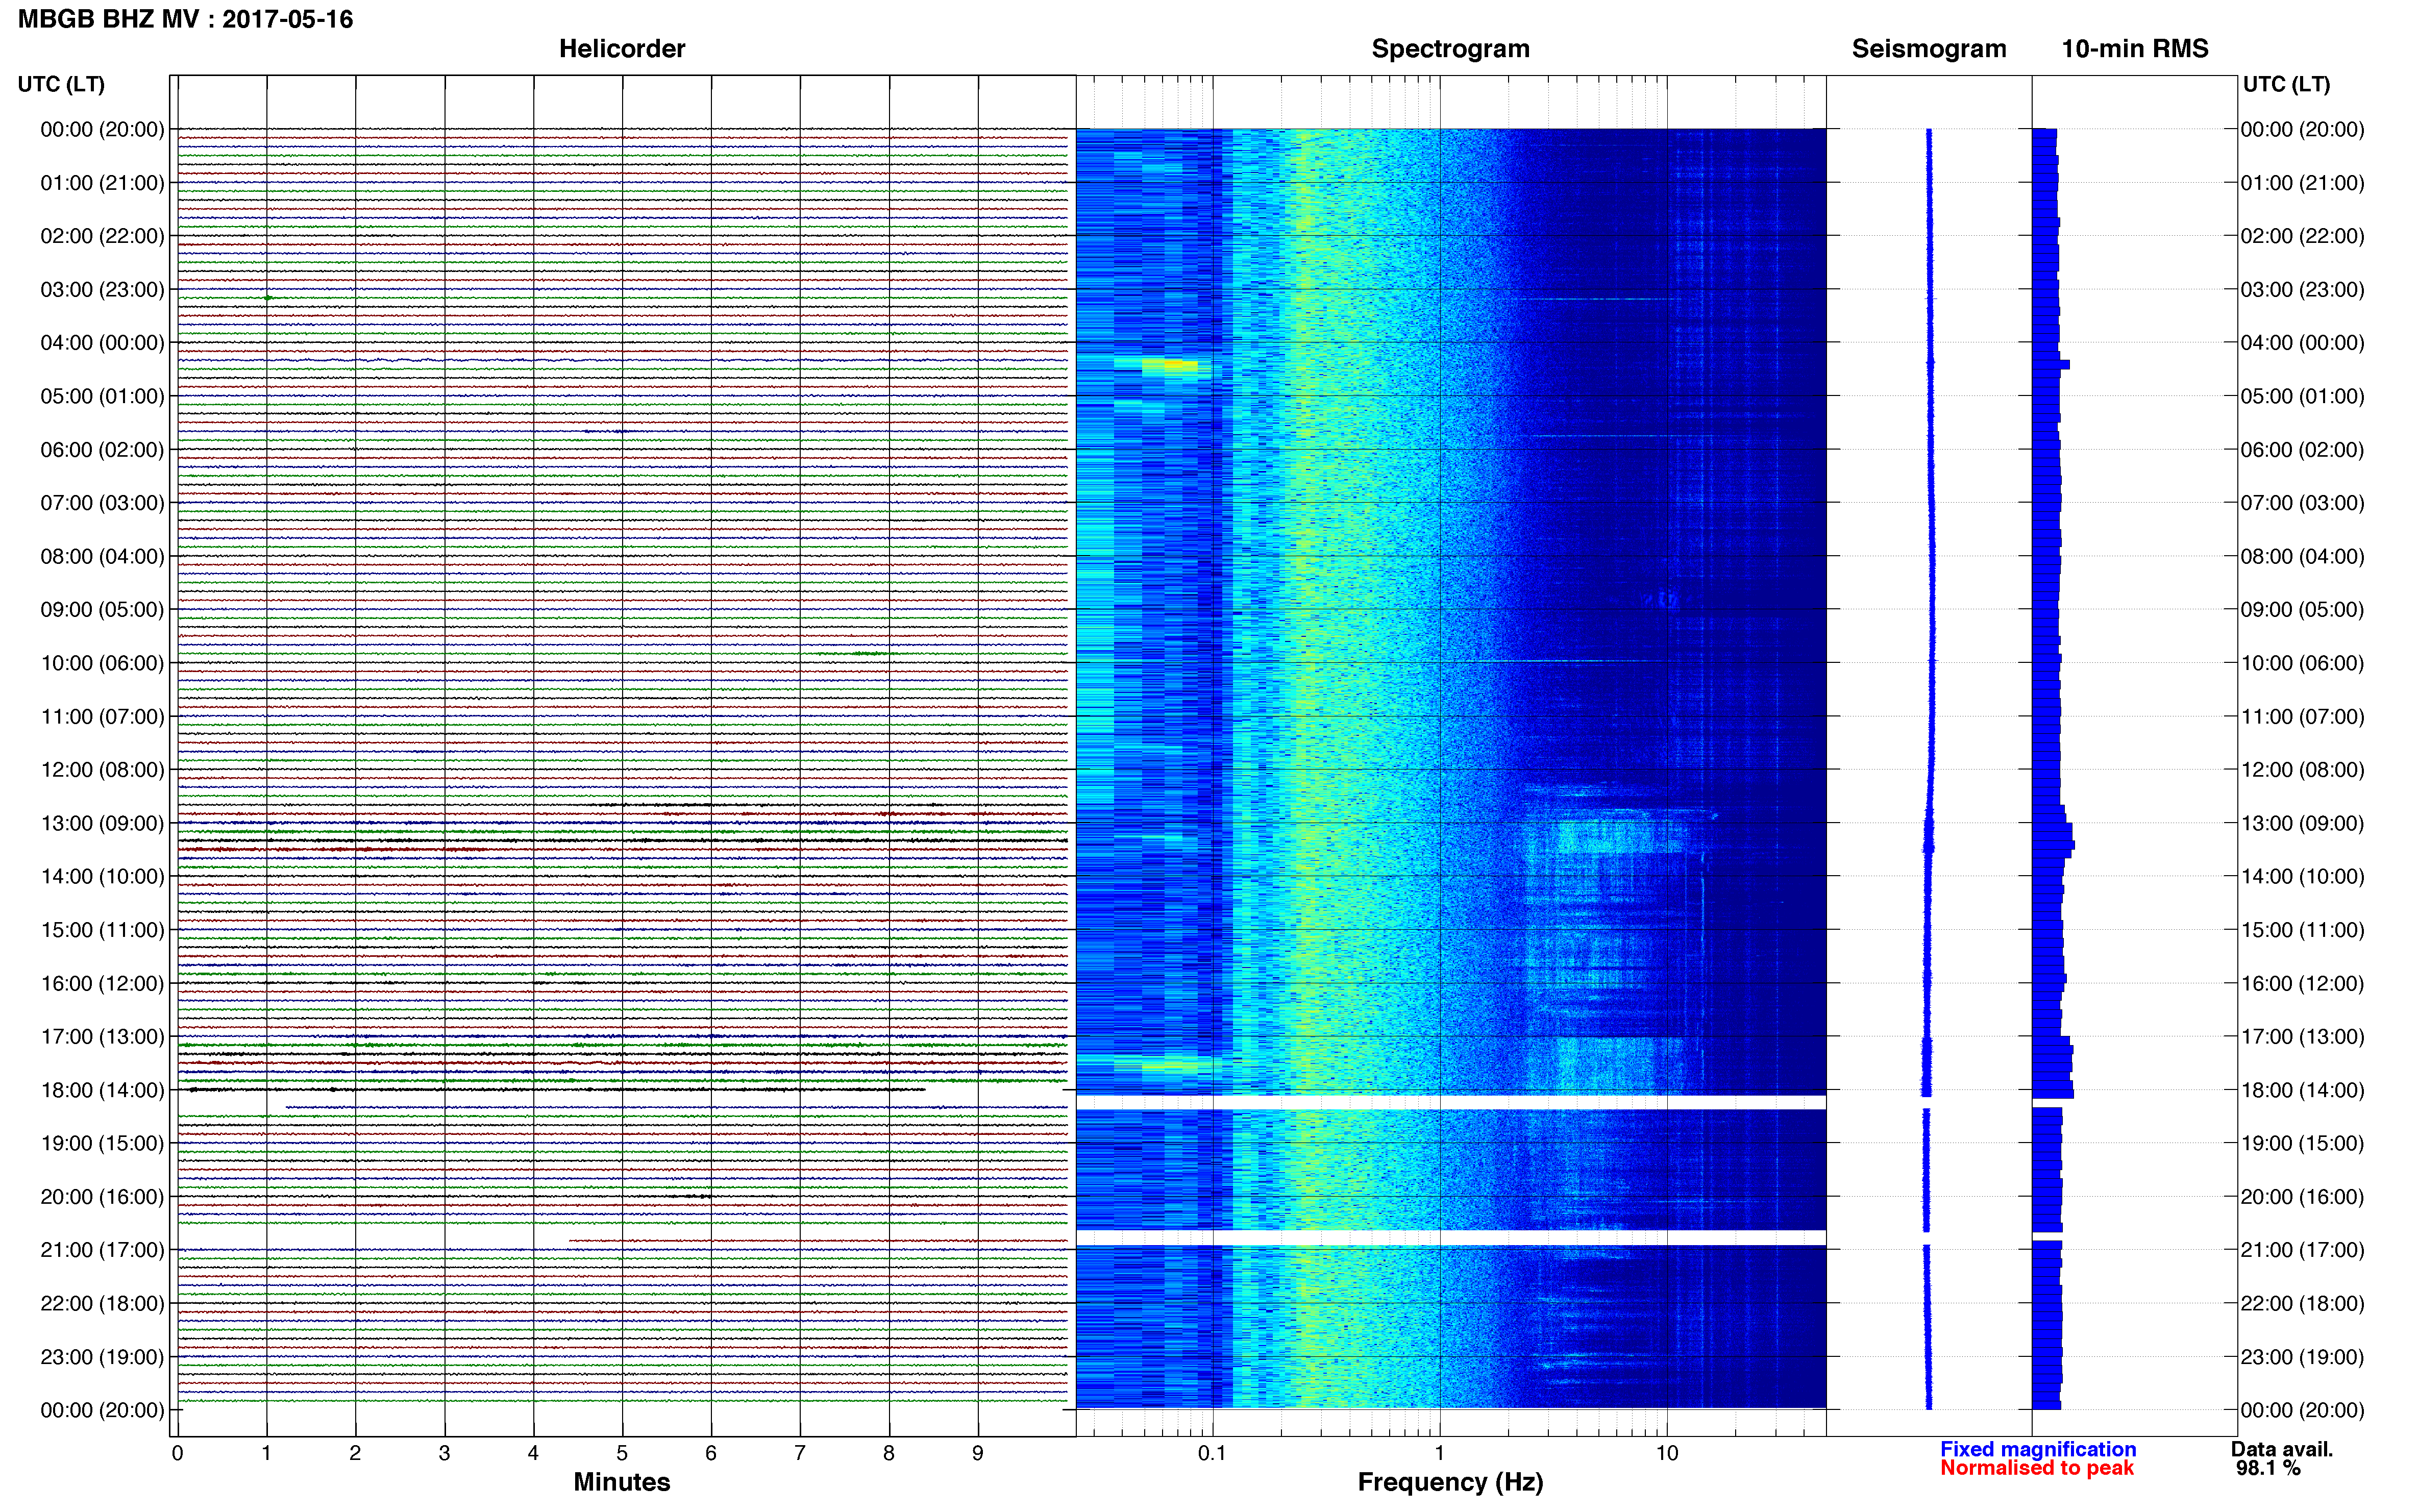The height and width of the screenshot is (1512, 2419).
Task: Click right-axis time label '13:00 (09:00)'
Action: [x=2302, y=823]
